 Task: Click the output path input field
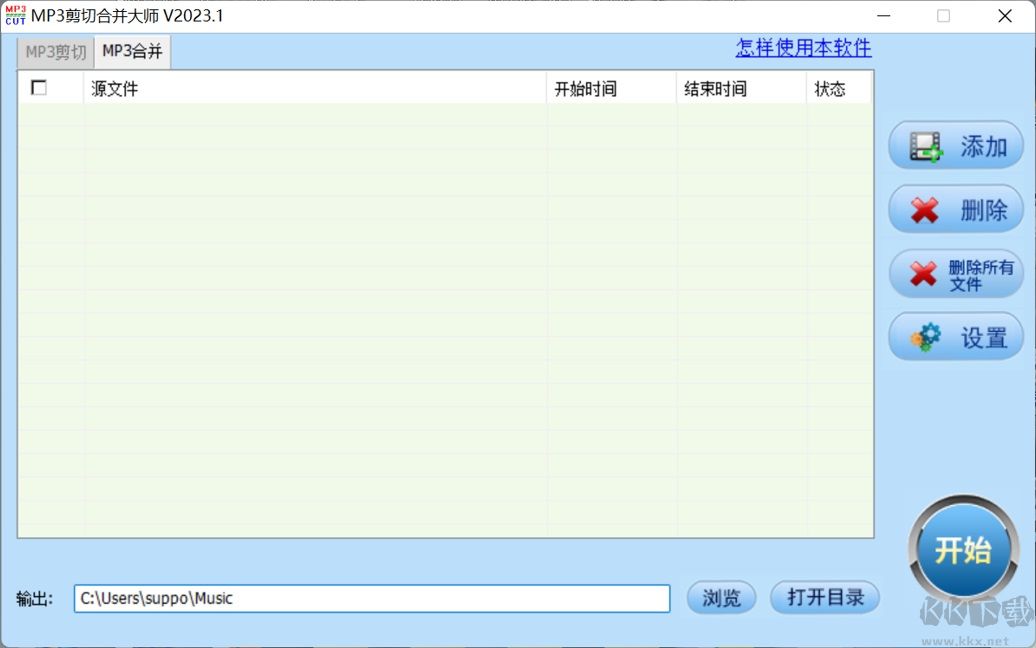coord(370,598)
